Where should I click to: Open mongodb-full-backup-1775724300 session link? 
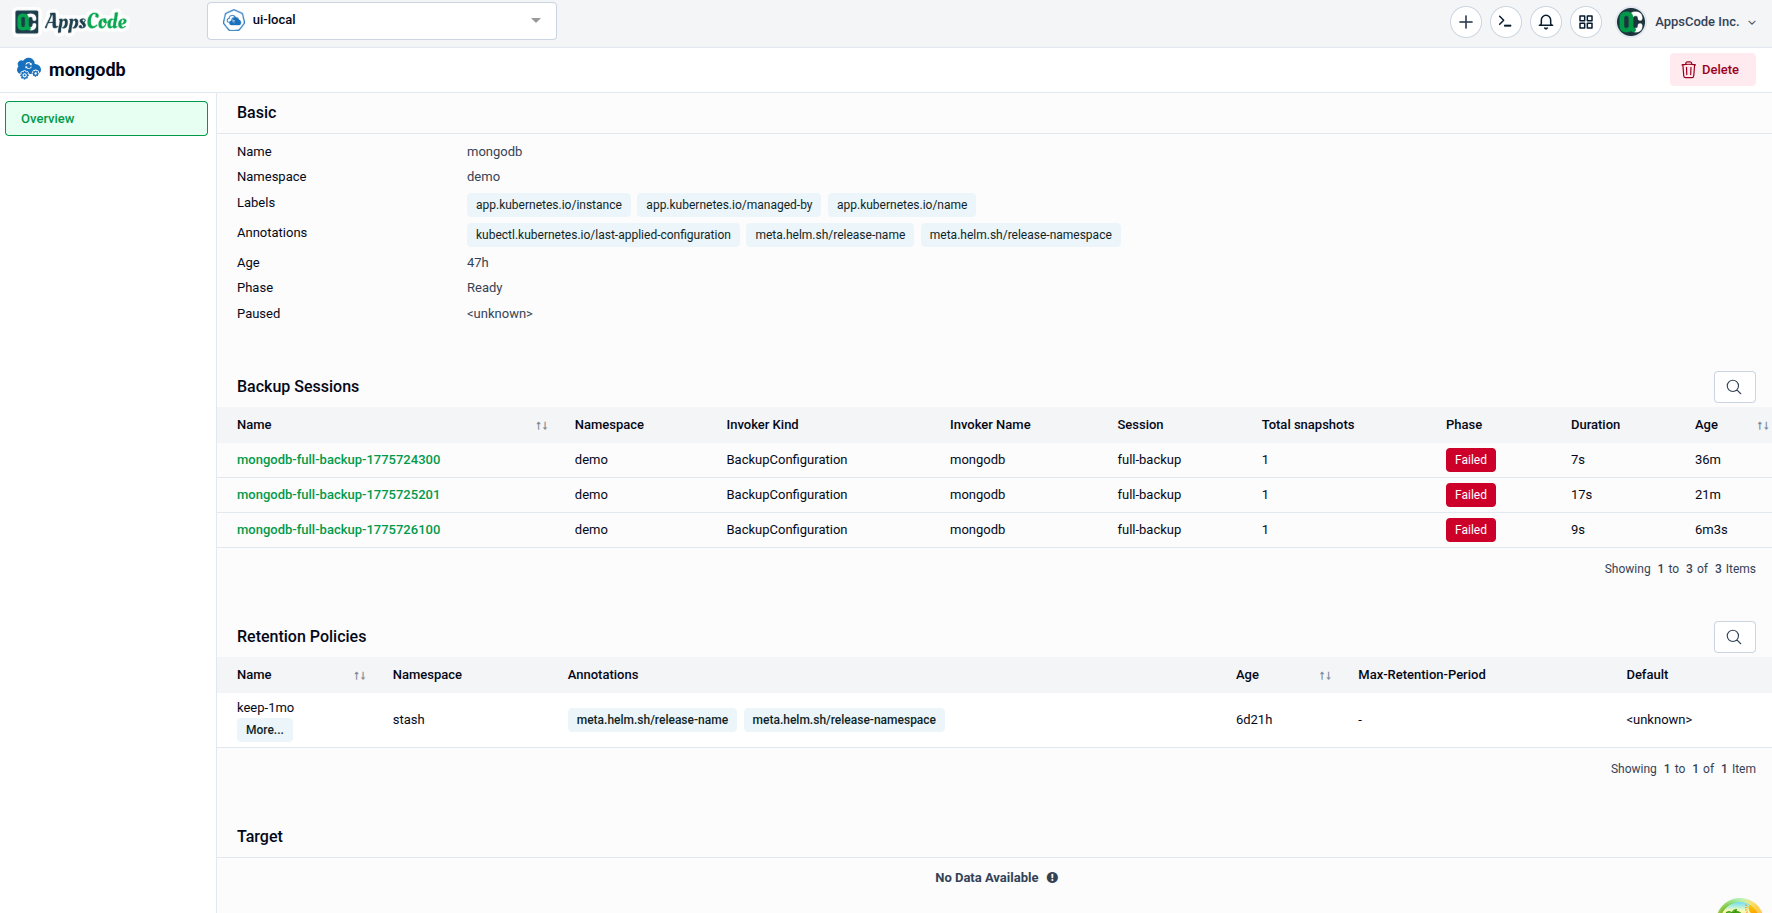coord(338,459)
